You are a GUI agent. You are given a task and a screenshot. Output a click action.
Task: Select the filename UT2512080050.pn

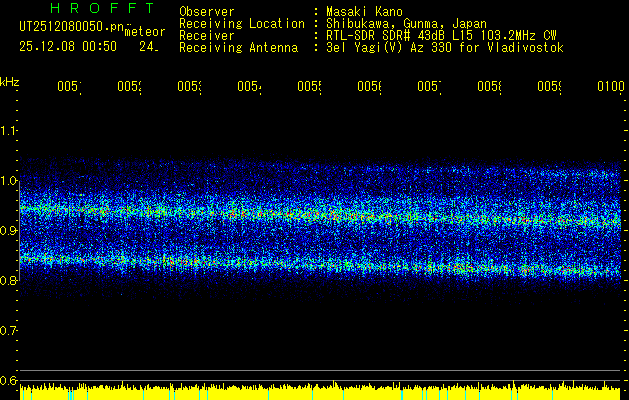71,26
